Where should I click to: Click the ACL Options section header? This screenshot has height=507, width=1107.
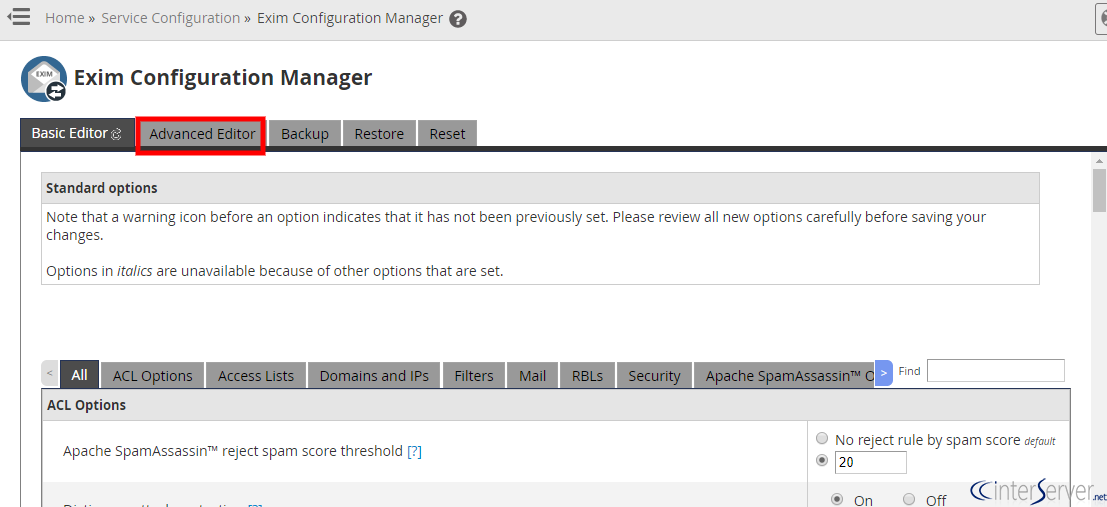click(x=556, y=405)
